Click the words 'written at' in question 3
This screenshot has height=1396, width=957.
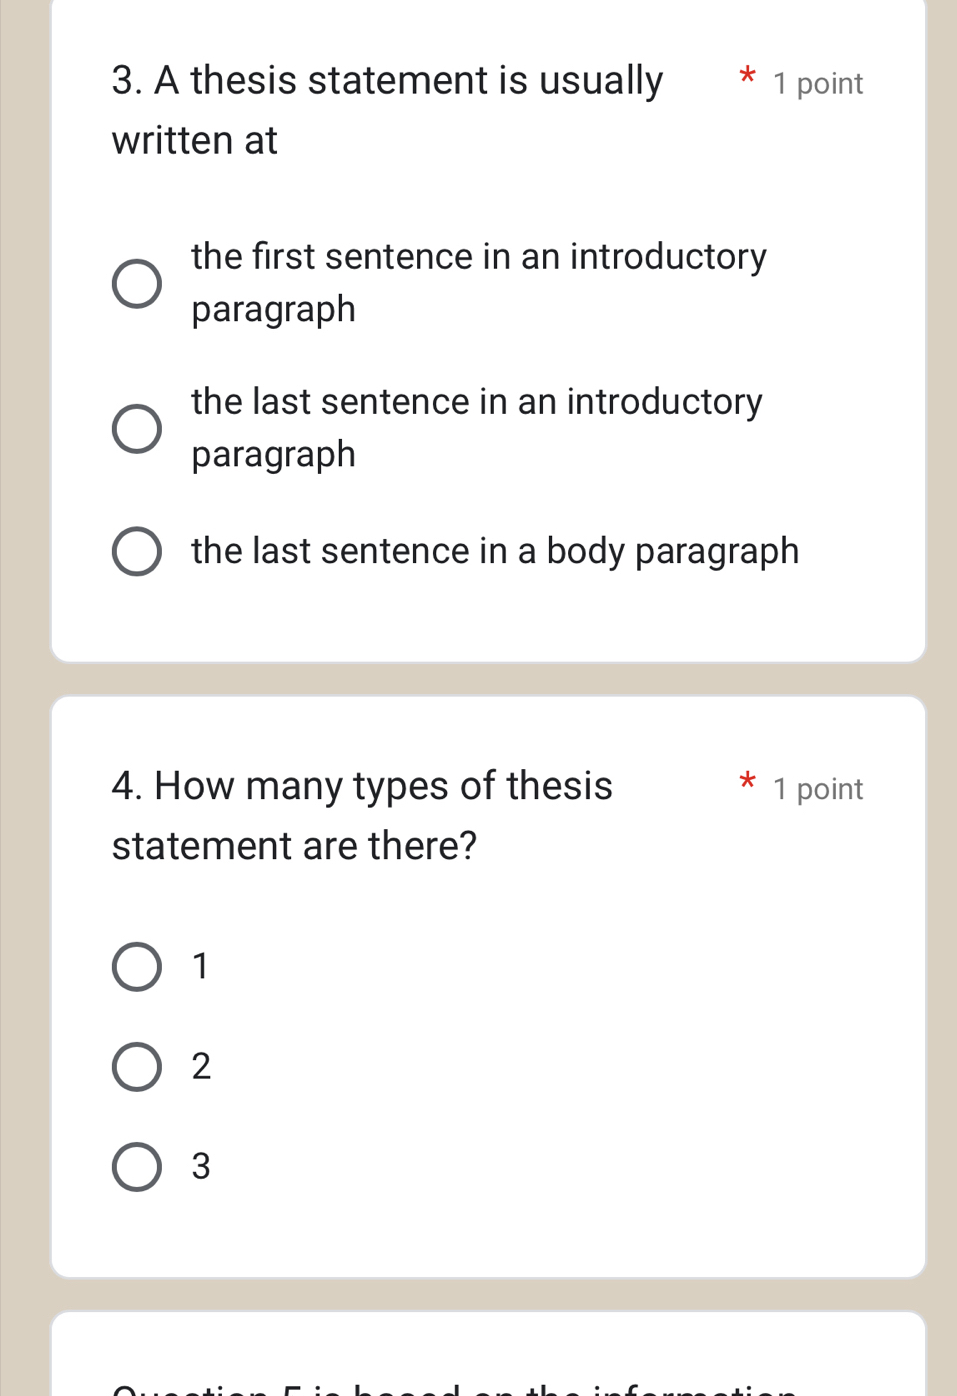click(195, 141)
